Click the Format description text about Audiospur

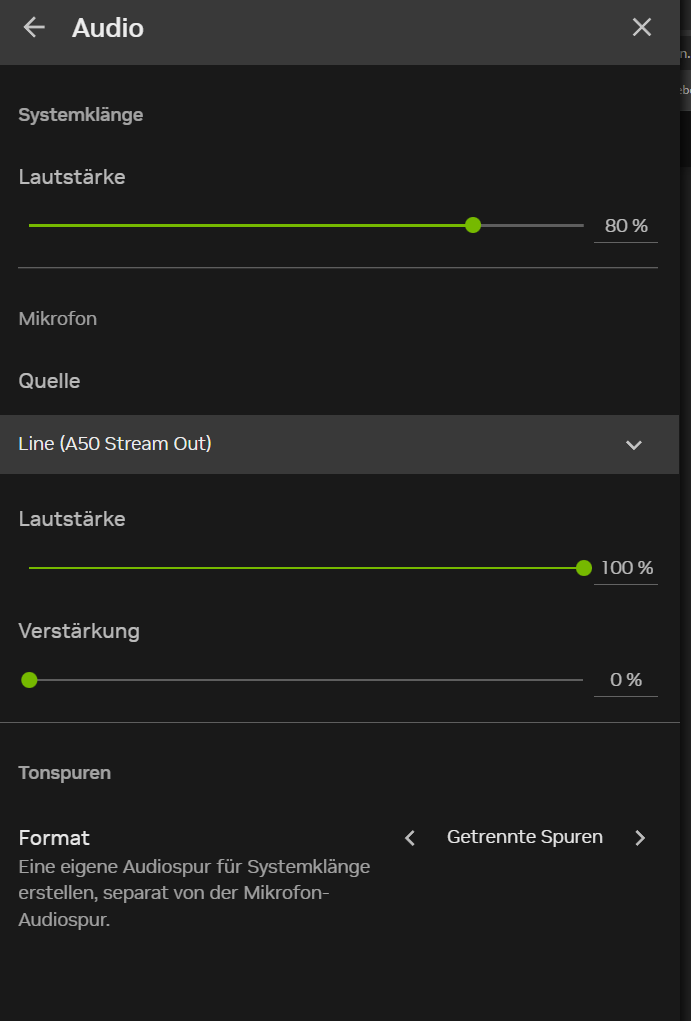(194, 893)
